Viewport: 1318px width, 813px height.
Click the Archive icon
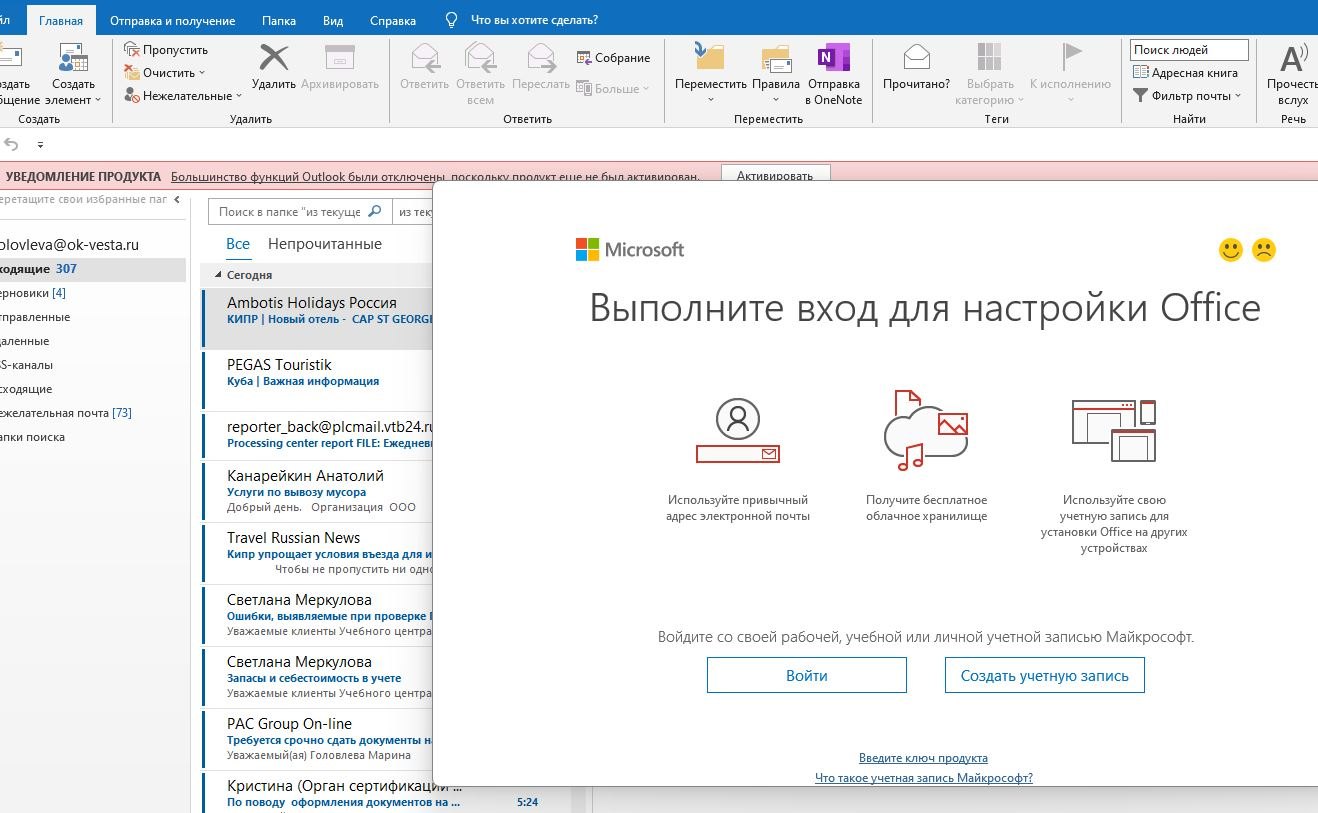340,58
